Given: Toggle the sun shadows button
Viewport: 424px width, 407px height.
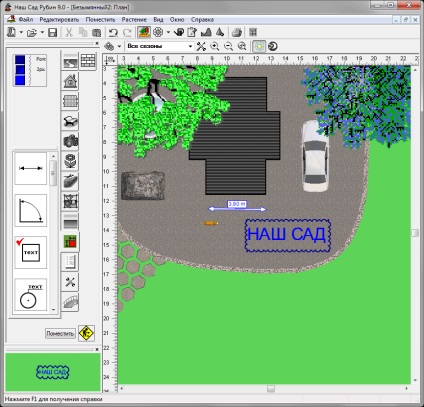Looking at the screenshot, I should tap(259, 46).
